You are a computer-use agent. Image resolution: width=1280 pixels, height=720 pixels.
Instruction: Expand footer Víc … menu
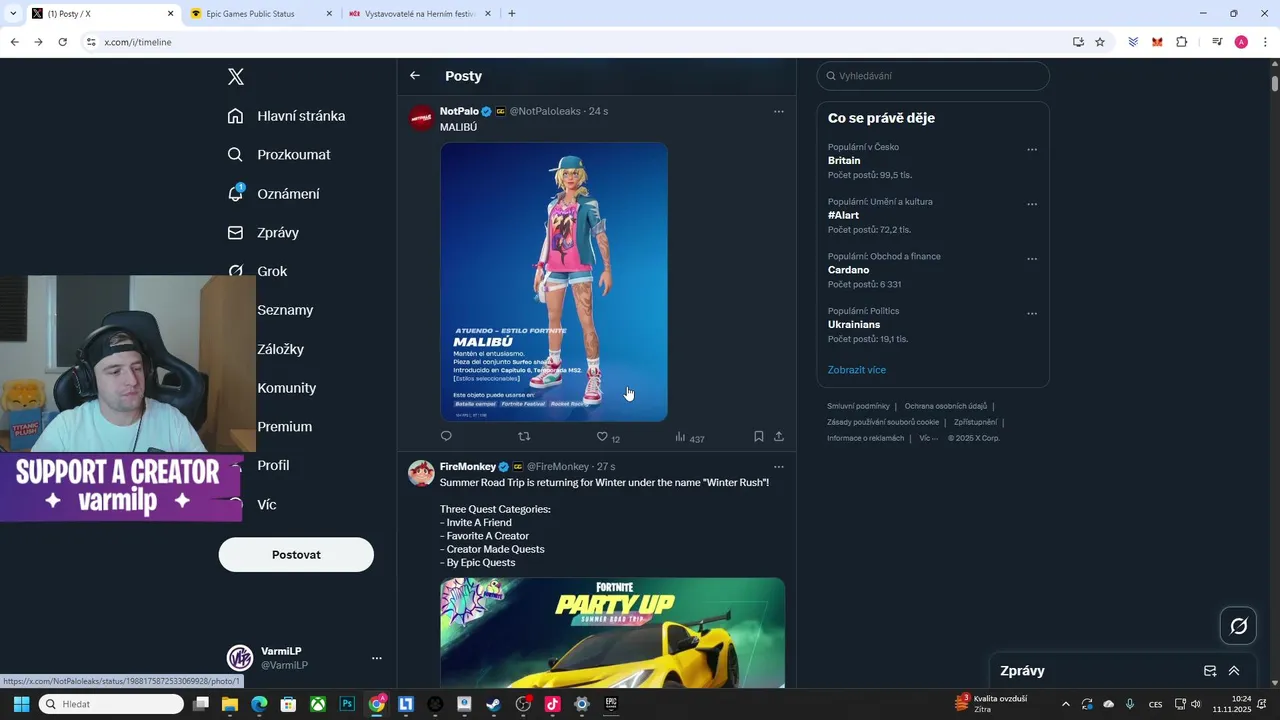(x=929, y=438)
